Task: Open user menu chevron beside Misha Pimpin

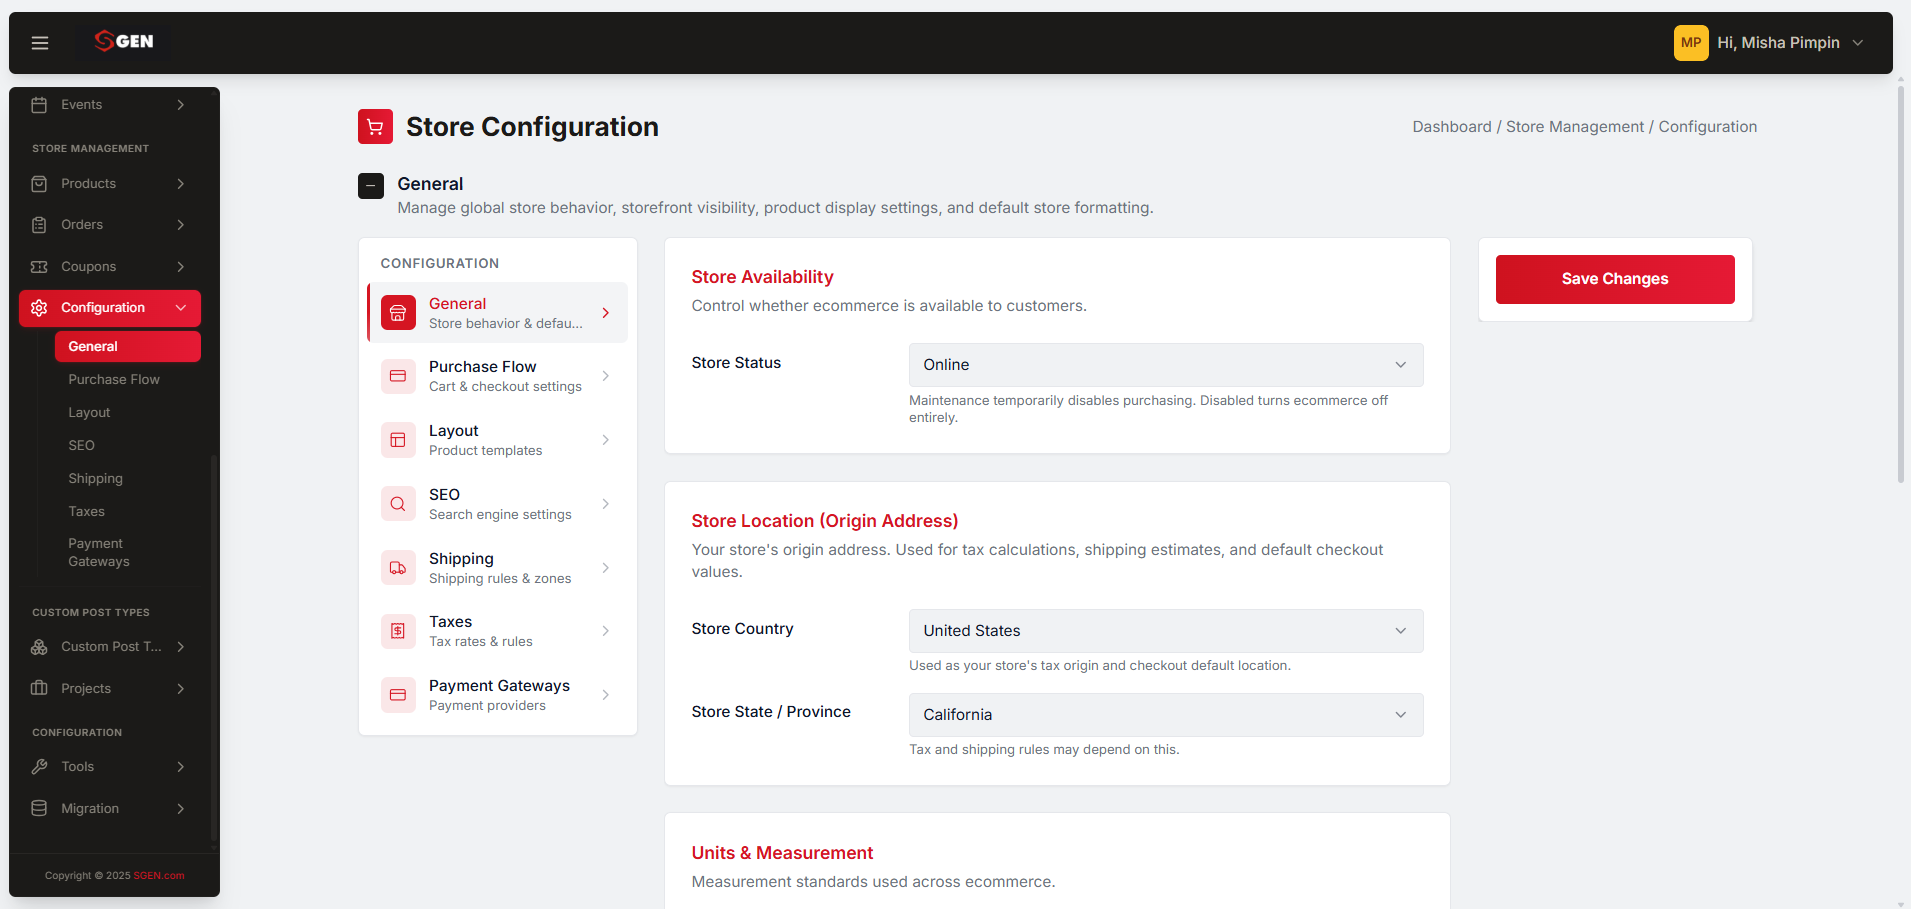Action: (x=1858, y=43)
